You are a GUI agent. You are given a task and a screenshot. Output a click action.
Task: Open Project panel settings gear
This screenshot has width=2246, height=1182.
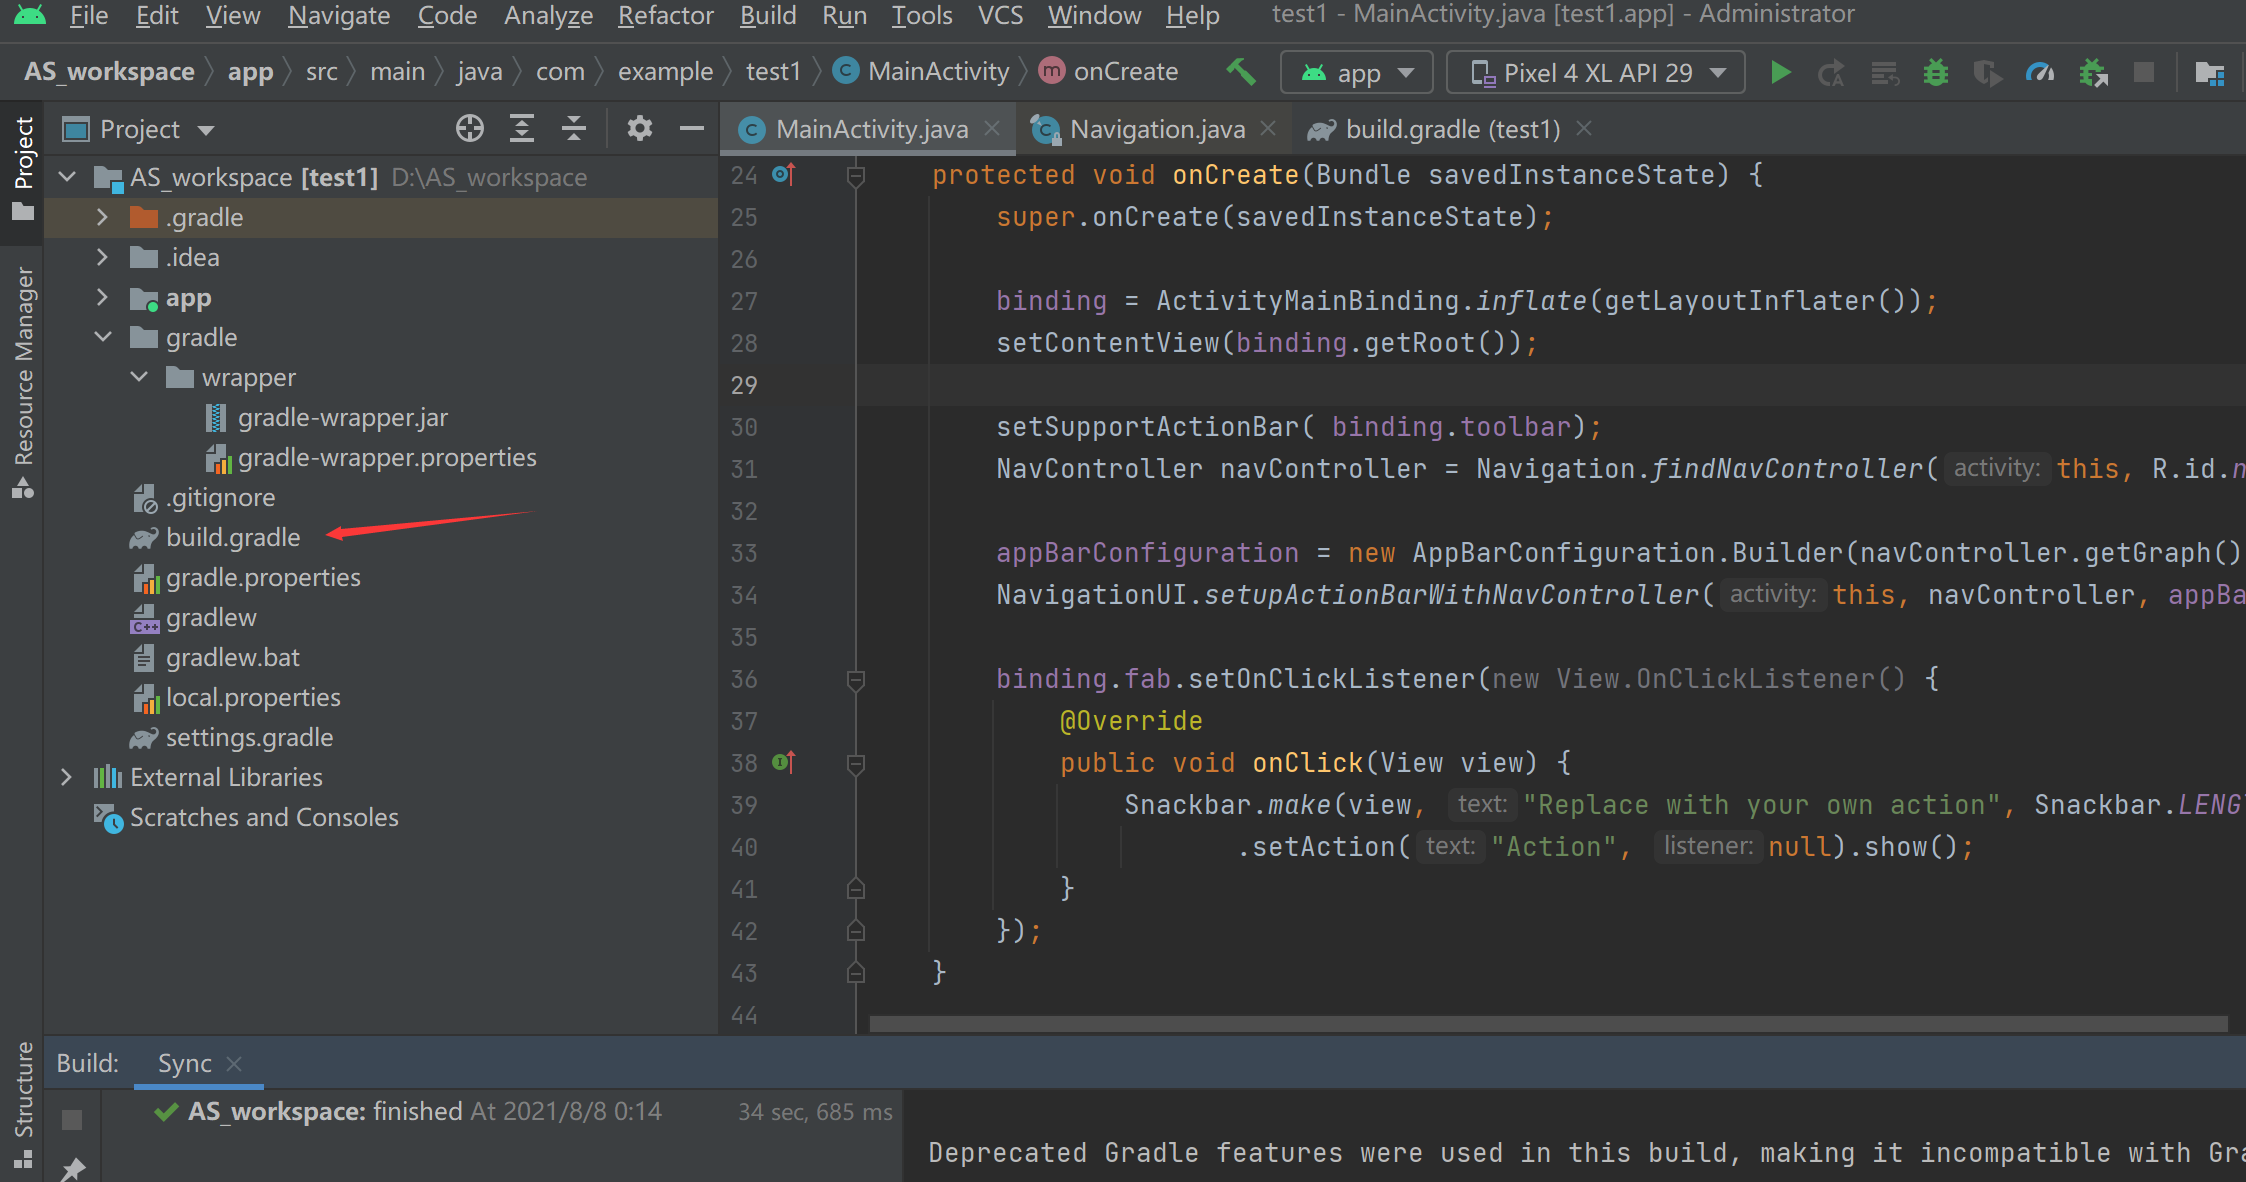point(640,129)
